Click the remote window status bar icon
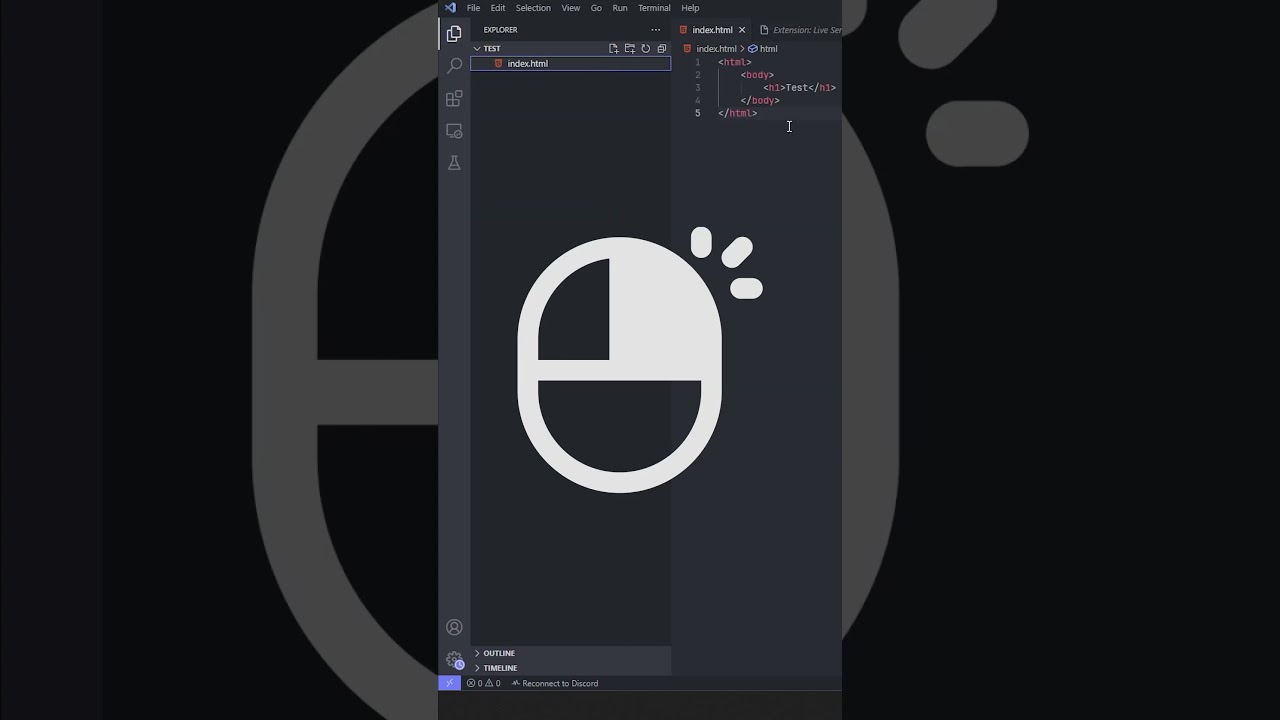This screenshot has width=1280, height=720. tap(449, 683)
